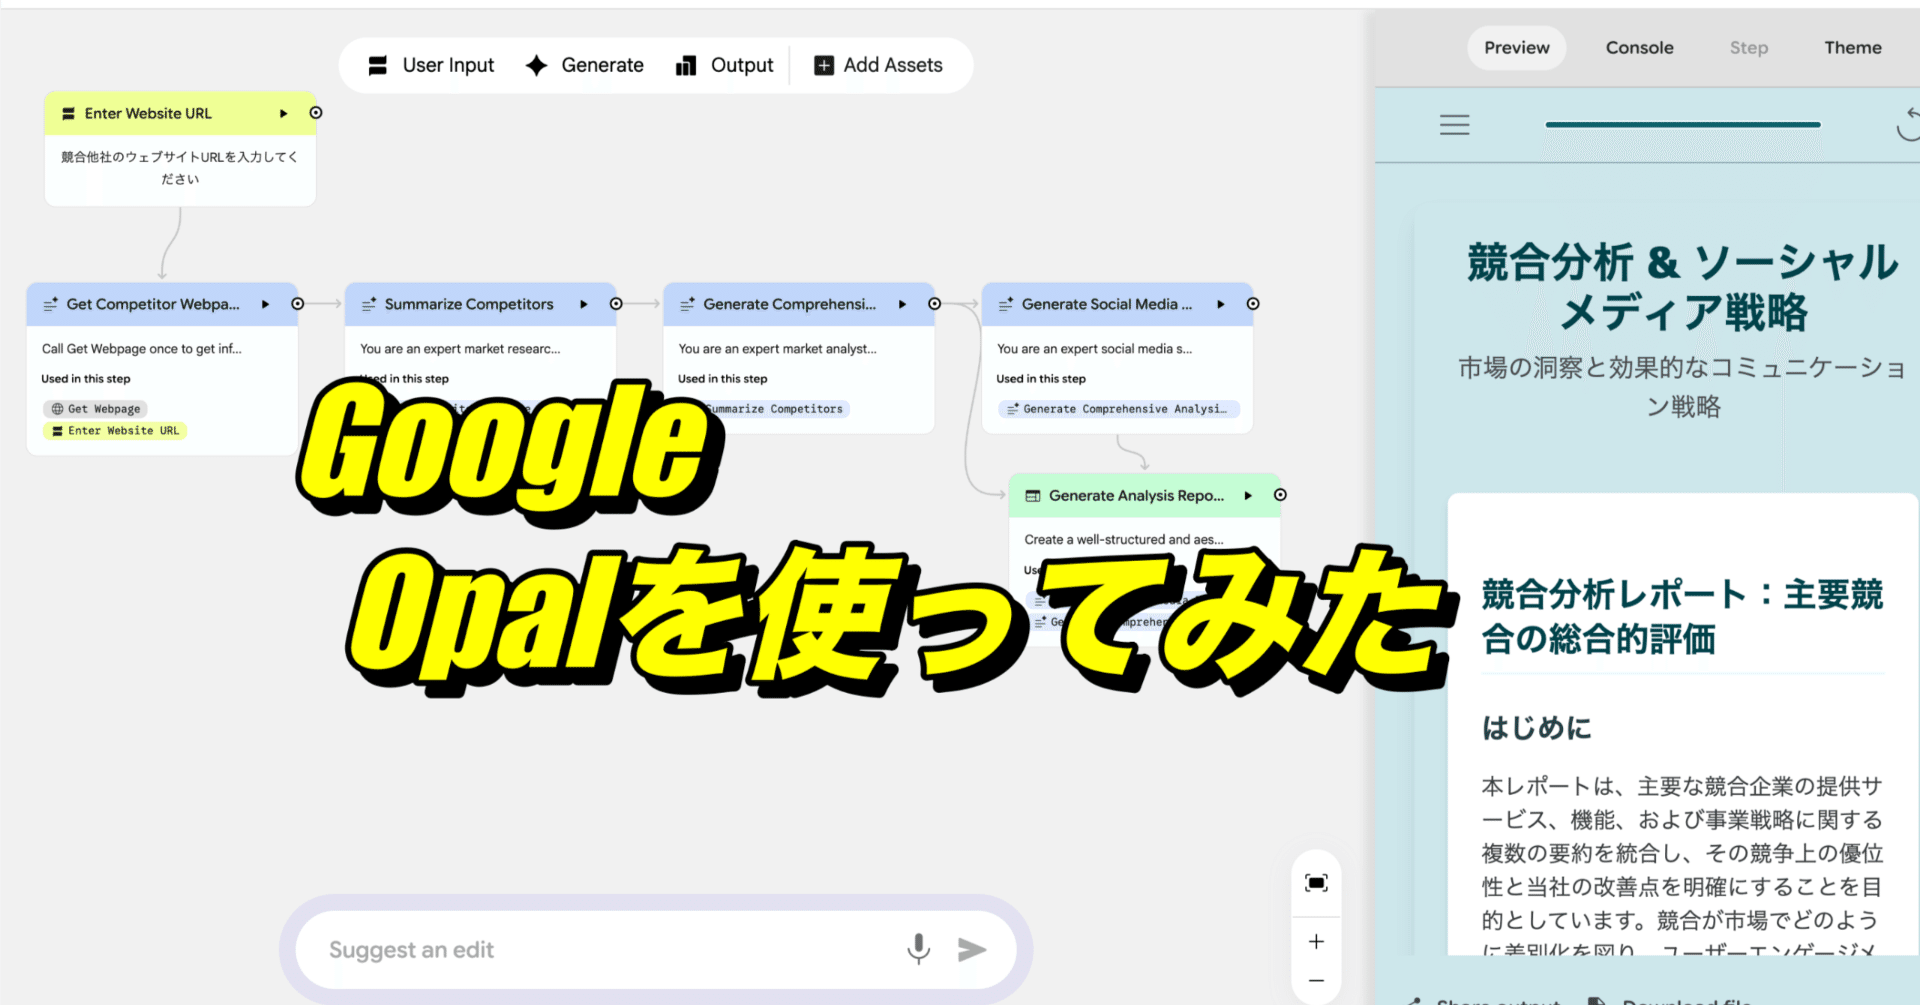Zoom in on the workflow canvas
Viewport: 1920px width, 1005px height.
1316,941
